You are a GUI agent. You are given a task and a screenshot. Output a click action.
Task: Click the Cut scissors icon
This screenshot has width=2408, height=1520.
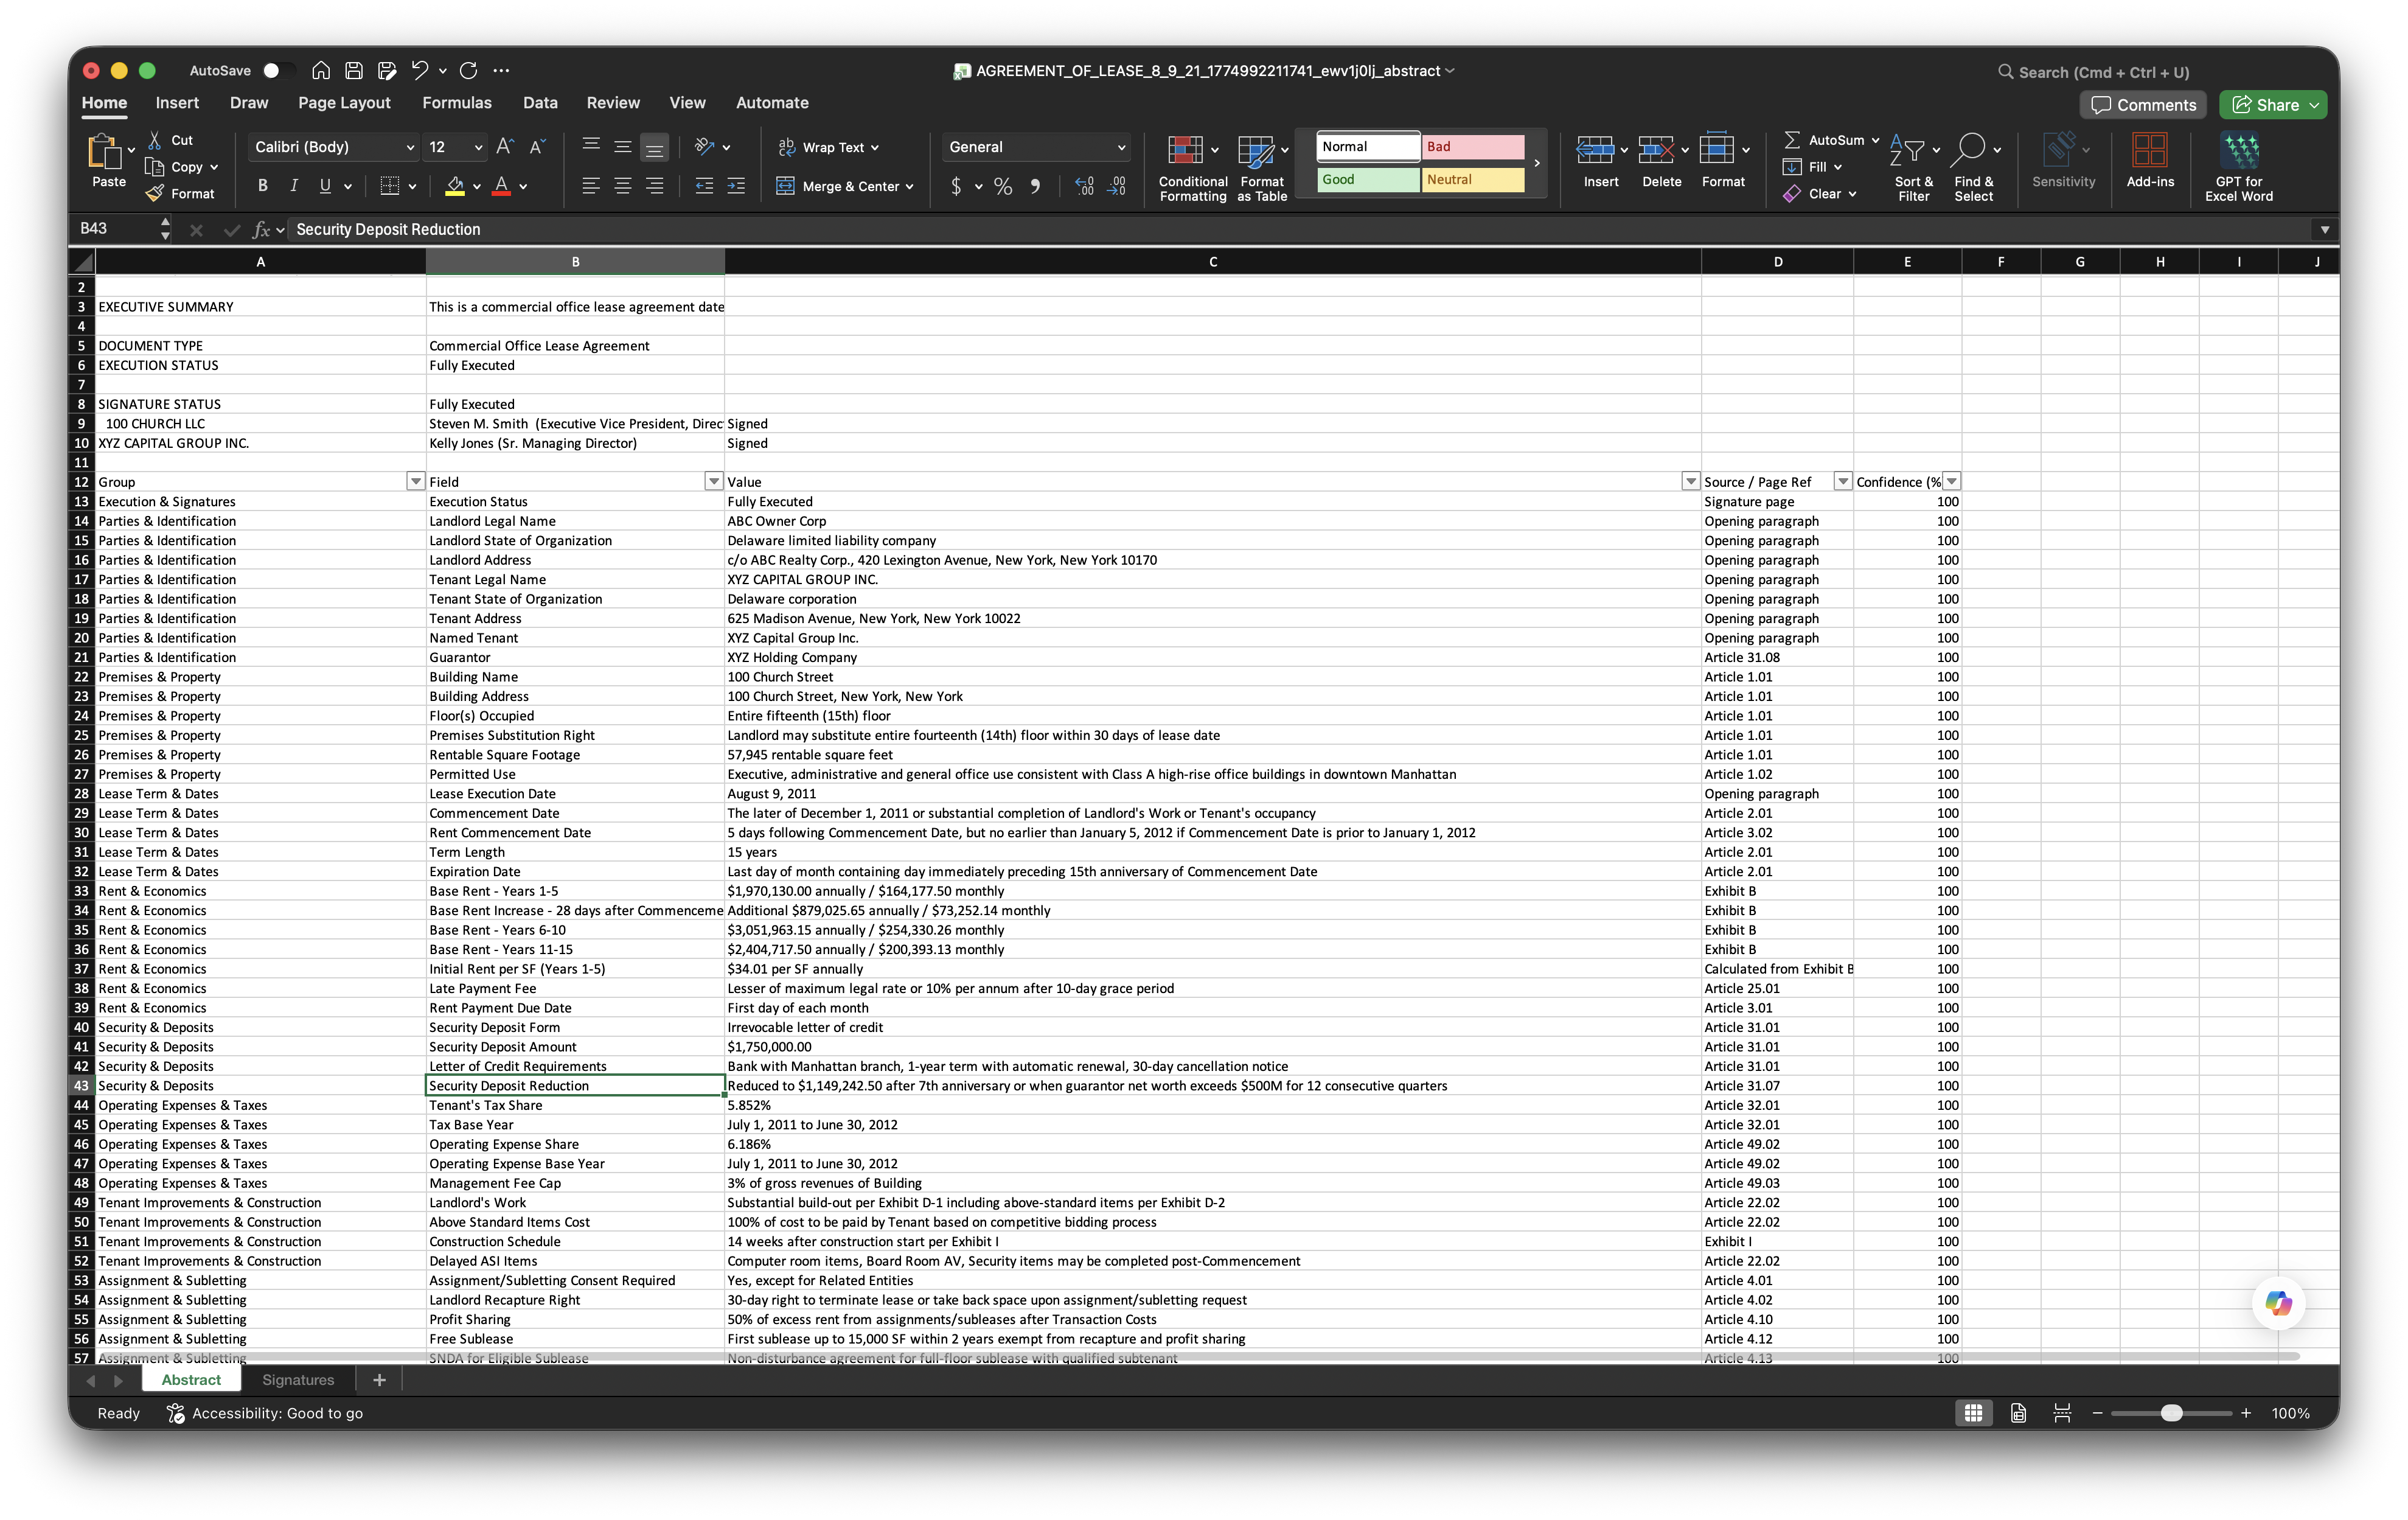[x=156, y=140]
